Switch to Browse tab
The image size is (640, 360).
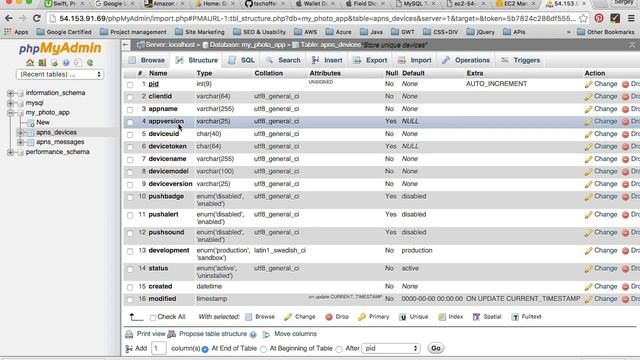147,60
